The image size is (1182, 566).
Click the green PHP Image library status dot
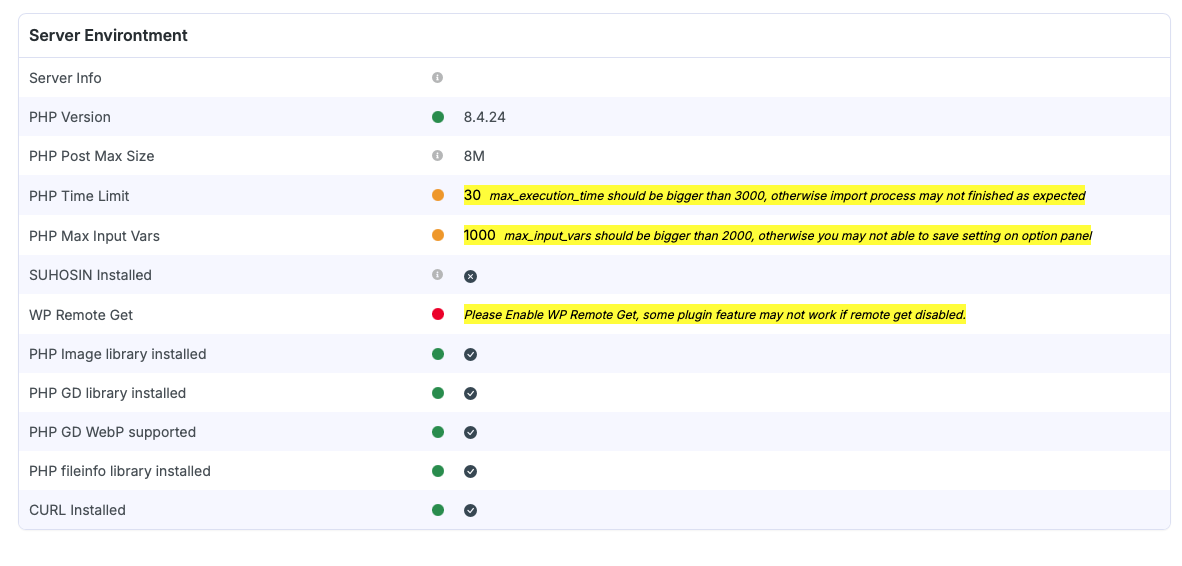[x=438, y=353]
